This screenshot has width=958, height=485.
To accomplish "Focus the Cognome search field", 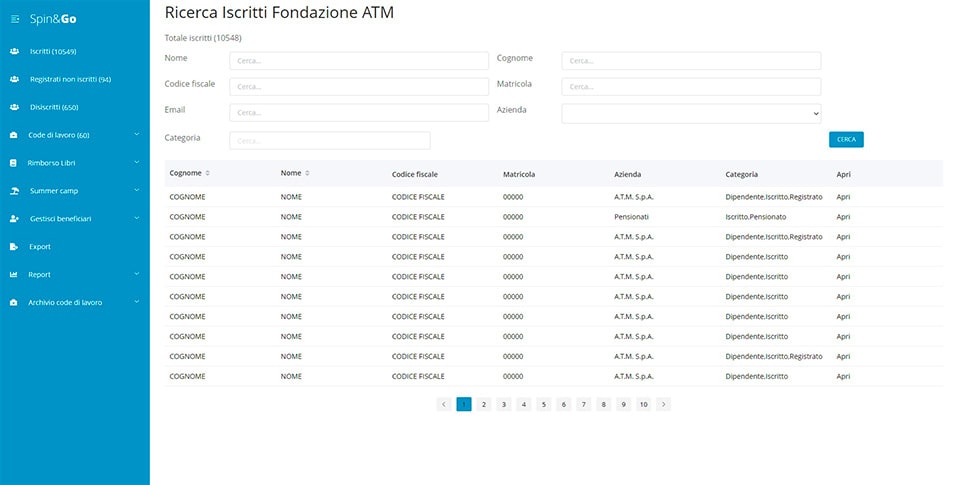I will (x=691, y=60).
